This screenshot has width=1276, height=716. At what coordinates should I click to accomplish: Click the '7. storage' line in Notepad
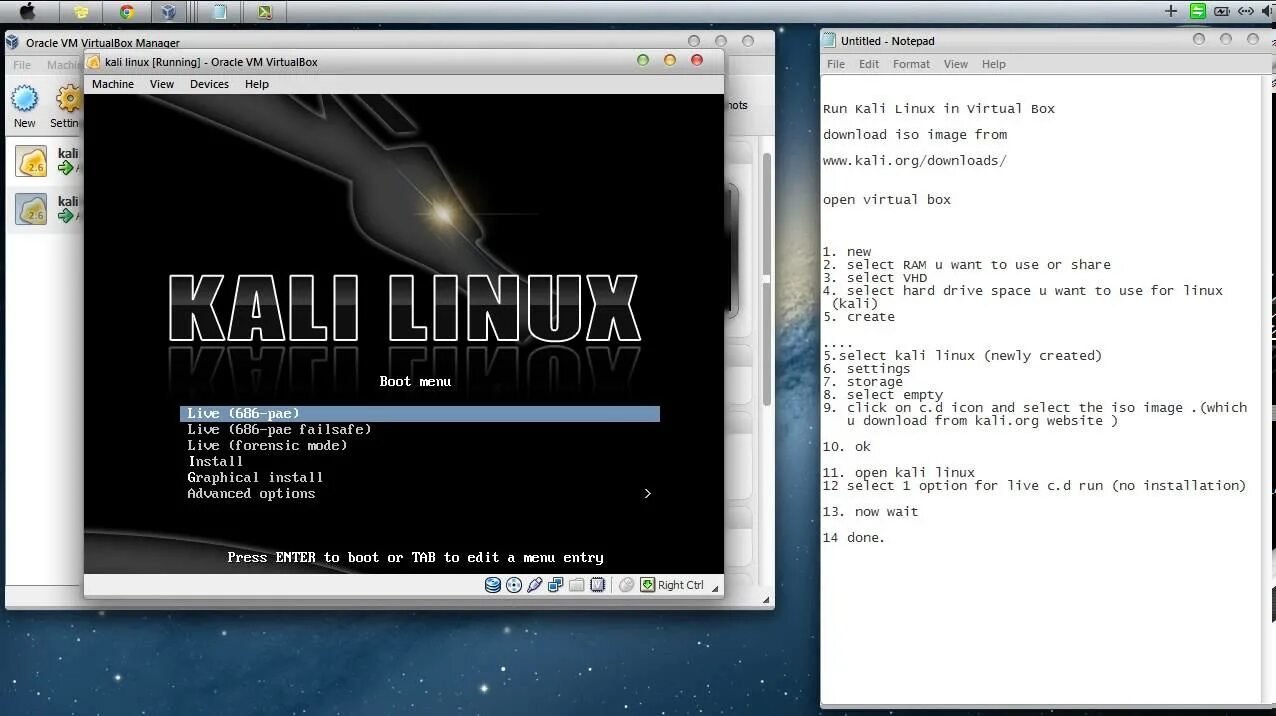pos(863,382)
